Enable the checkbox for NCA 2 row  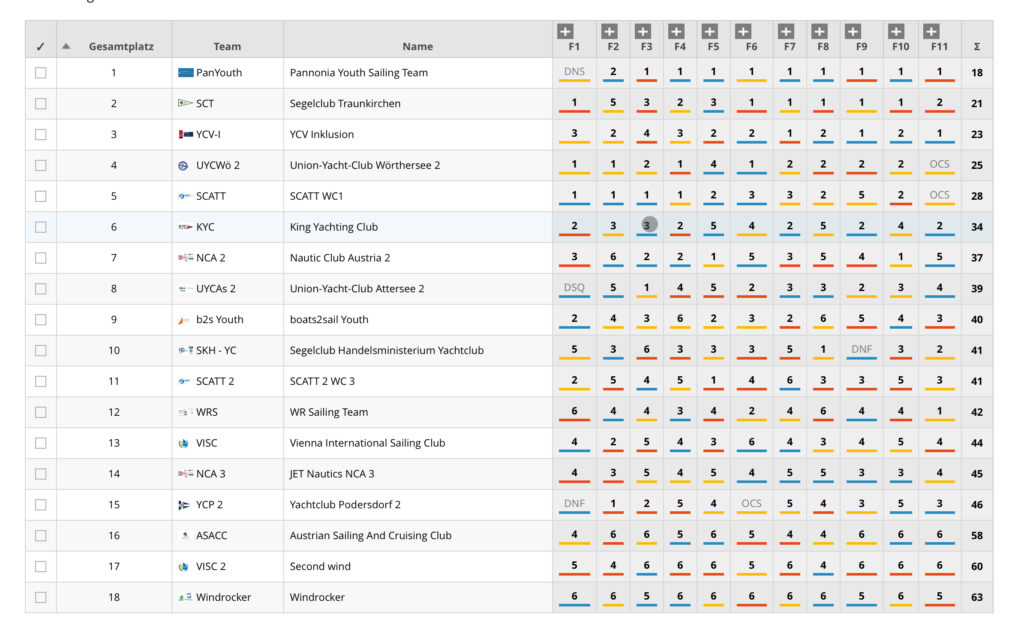[40, 258]
